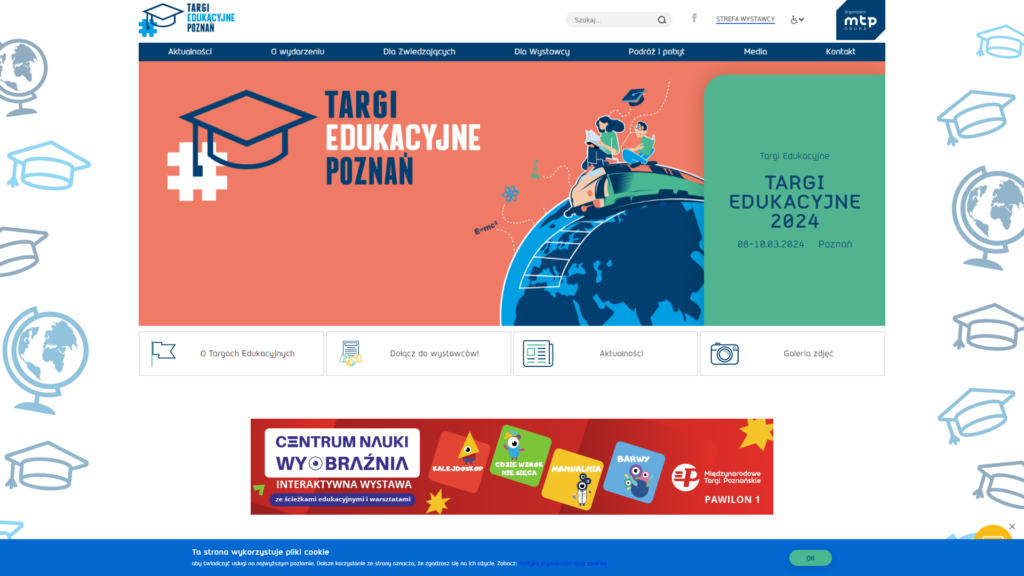Open the Dla Wystawcy menu item

coord(542,52)
